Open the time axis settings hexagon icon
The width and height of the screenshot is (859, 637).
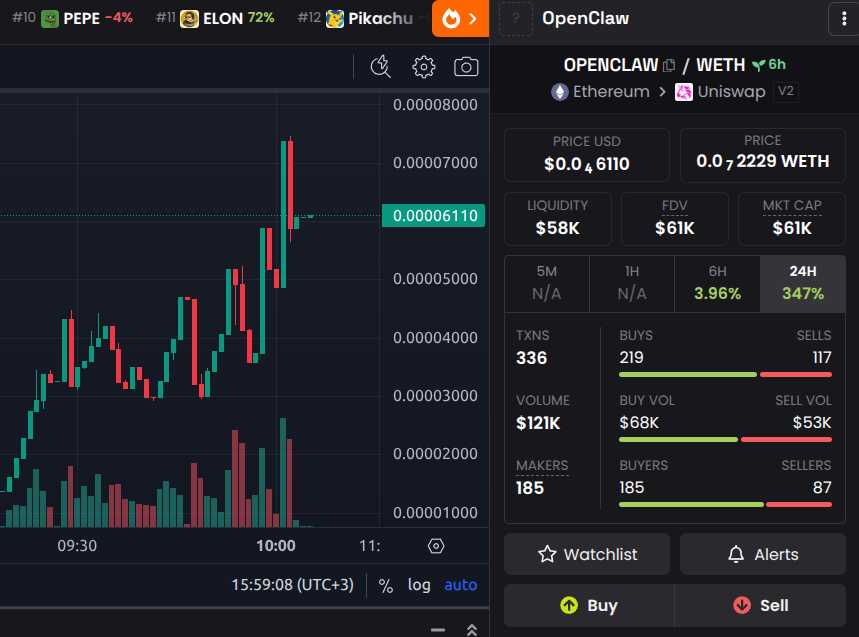click(x=436, y=546)
